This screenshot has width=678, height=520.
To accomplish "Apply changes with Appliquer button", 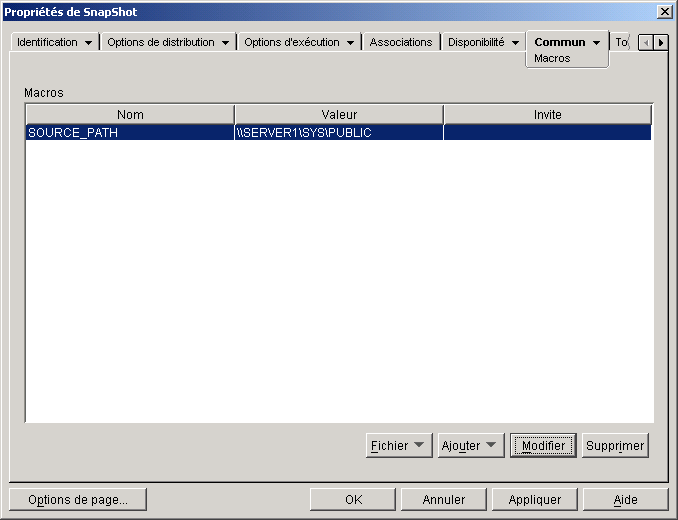I will 535,500.
